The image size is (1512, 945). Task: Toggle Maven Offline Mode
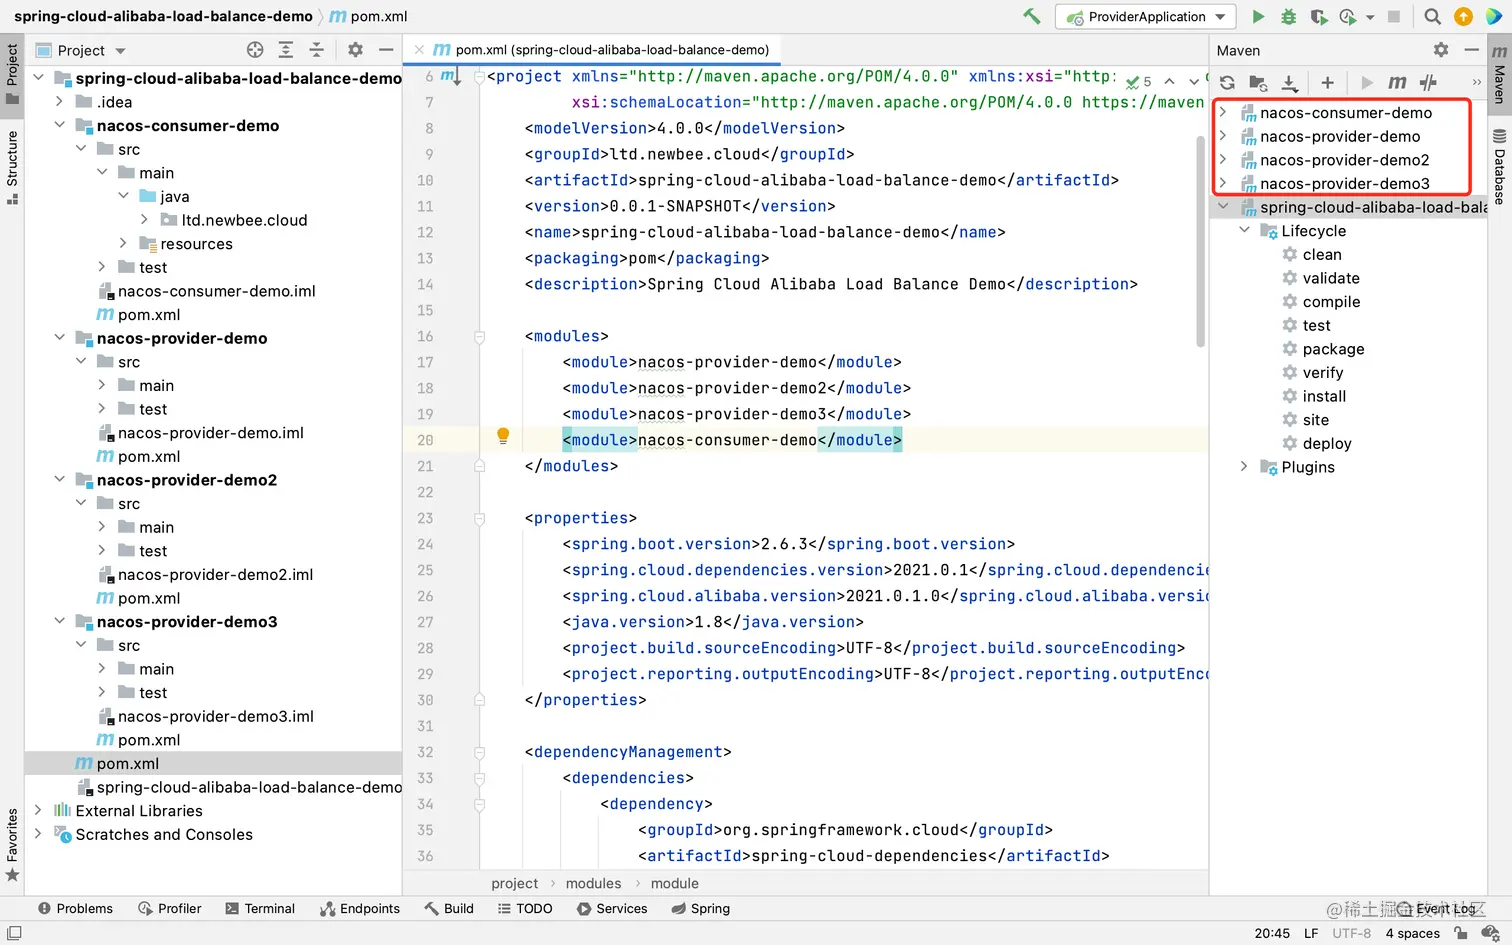(x=1428, y=82)
